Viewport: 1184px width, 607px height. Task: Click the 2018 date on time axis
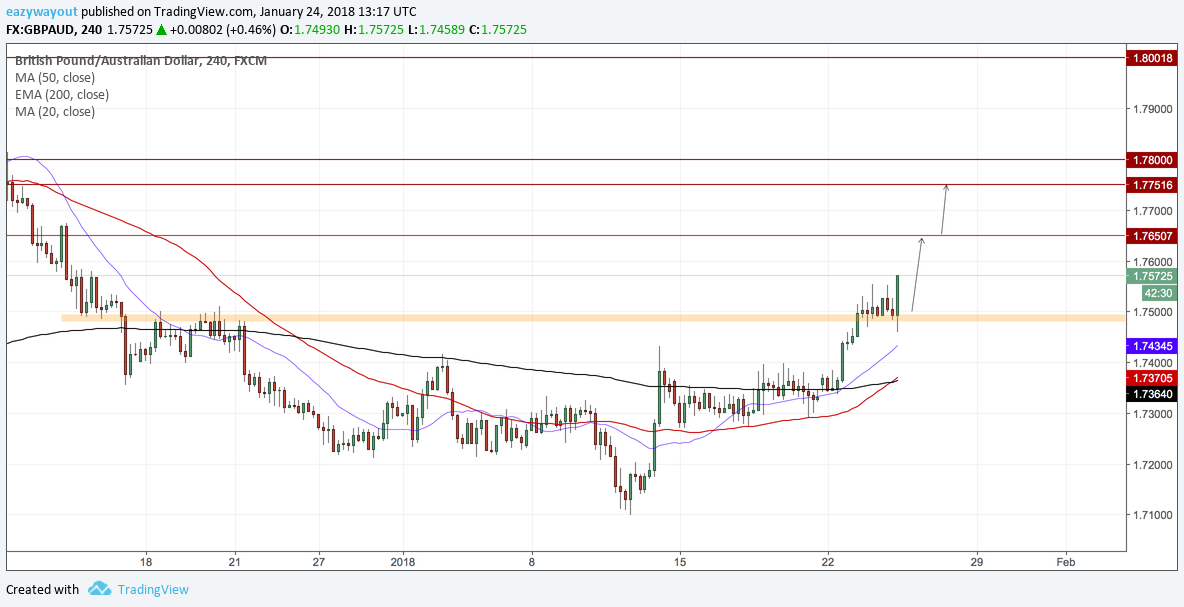404,562
